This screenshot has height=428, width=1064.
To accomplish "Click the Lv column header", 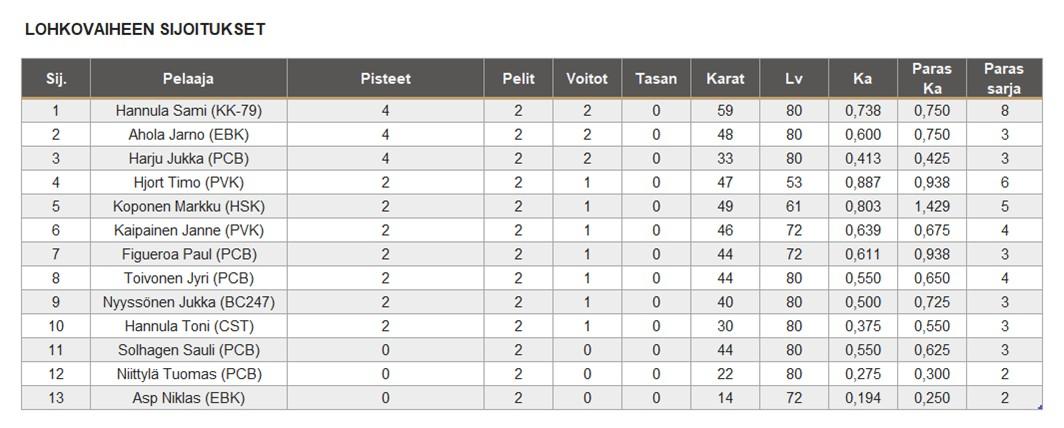I will 794,78.
